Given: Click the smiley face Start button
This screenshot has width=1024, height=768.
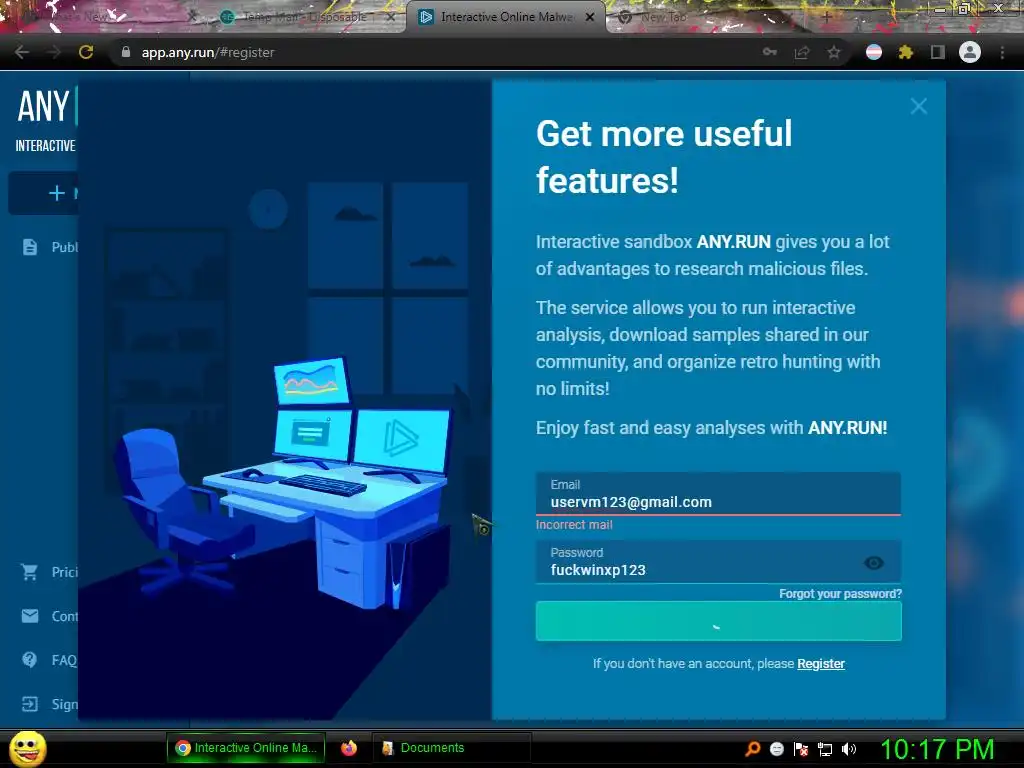Looking at the screenshot, I should coord(27,748).
